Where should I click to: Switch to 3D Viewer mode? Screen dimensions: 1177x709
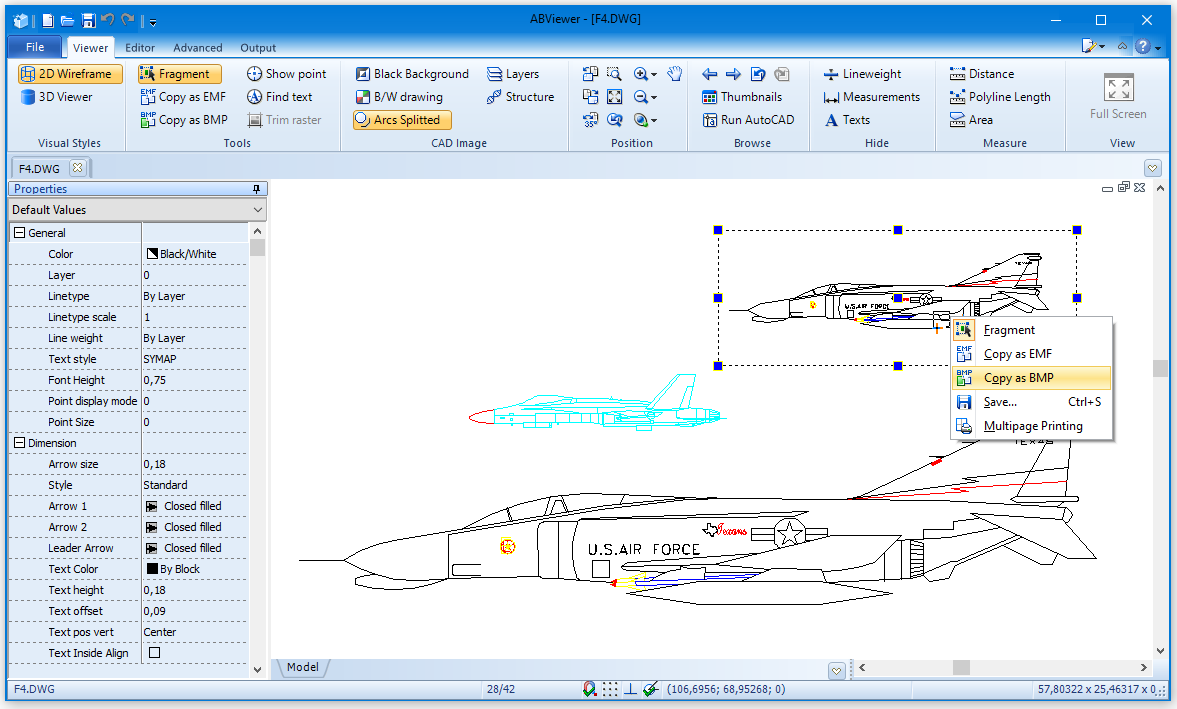click(56, 97)
